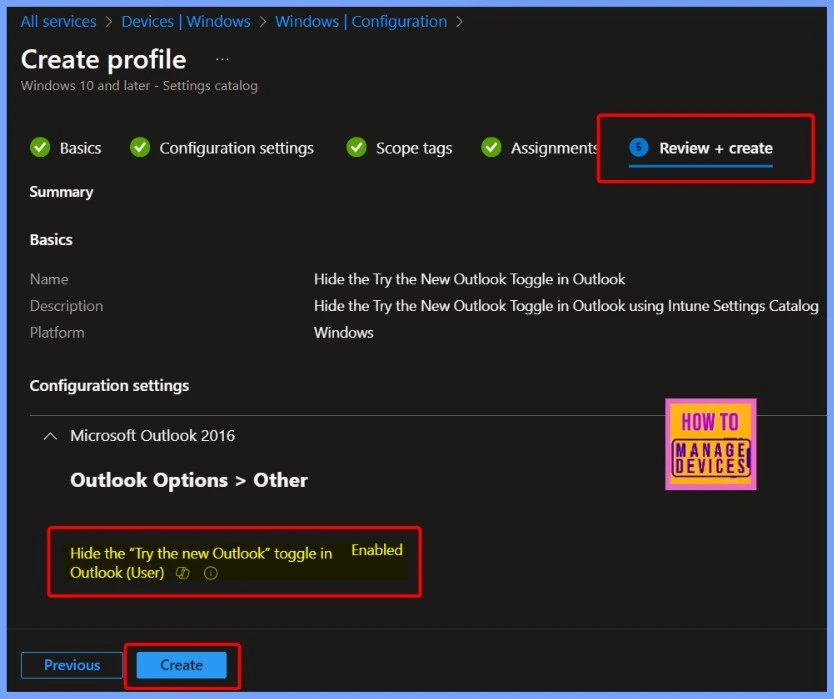
Task: Click the step 5 circle icon
Action: pyautogui.click(x=639, y=147)
